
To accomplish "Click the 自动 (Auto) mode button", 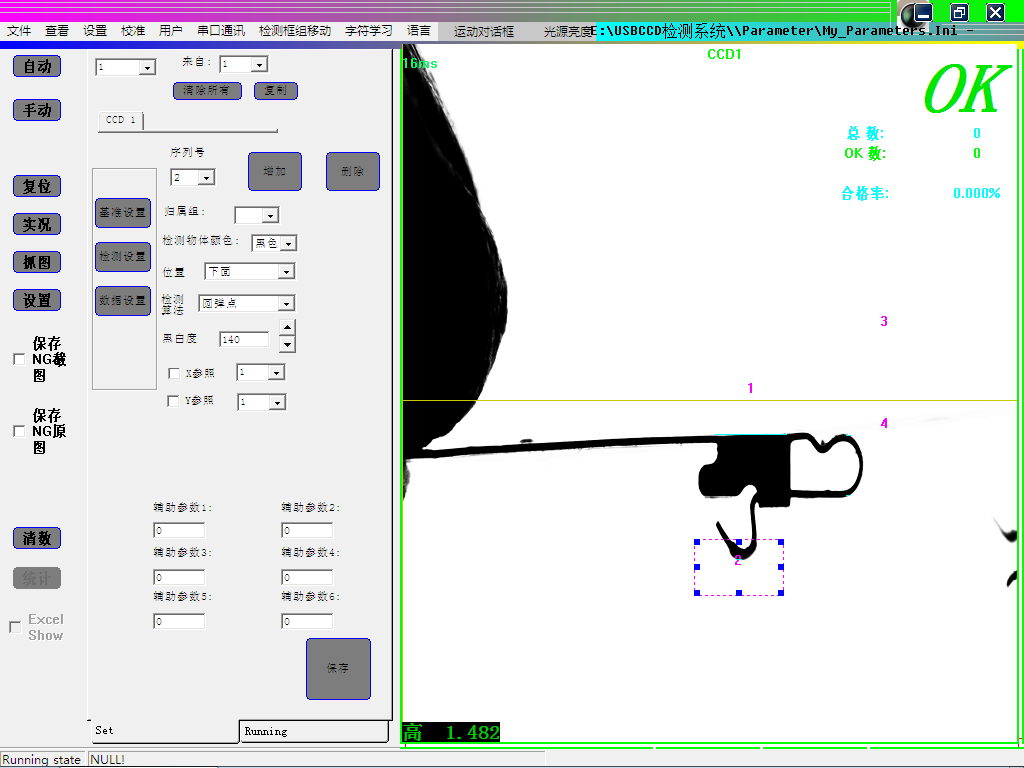I will [37, 66].
